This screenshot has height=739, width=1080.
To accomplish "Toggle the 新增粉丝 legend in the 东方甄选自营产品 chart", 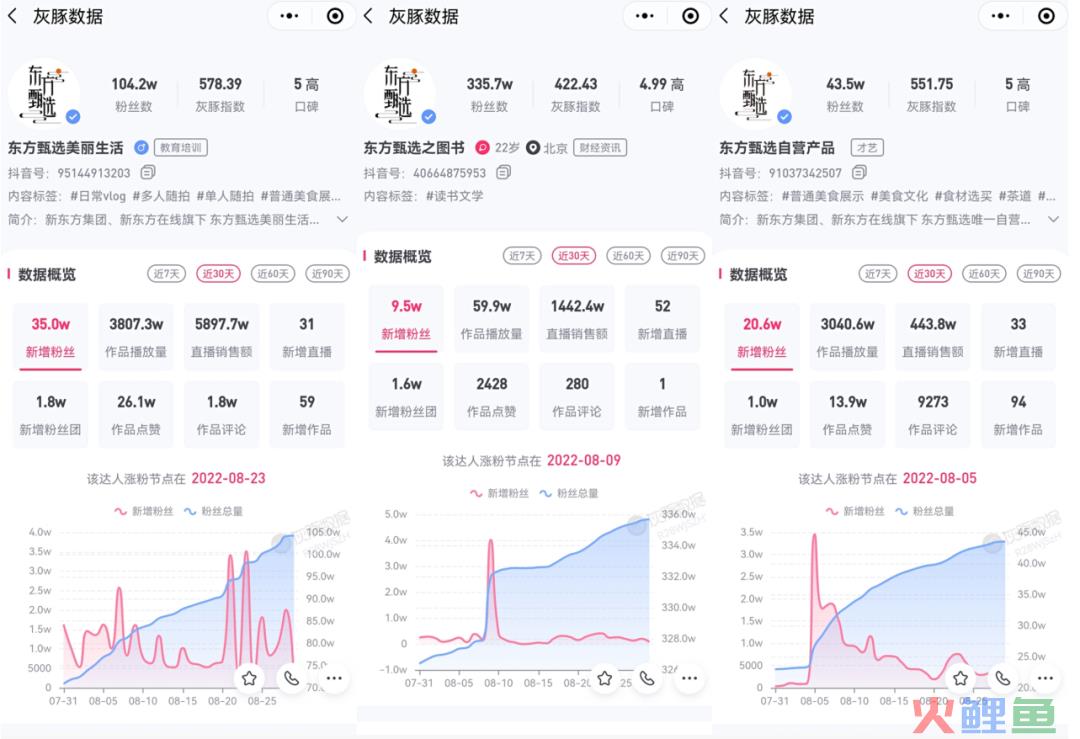I will pyautogui.click(x=855, y=511).
